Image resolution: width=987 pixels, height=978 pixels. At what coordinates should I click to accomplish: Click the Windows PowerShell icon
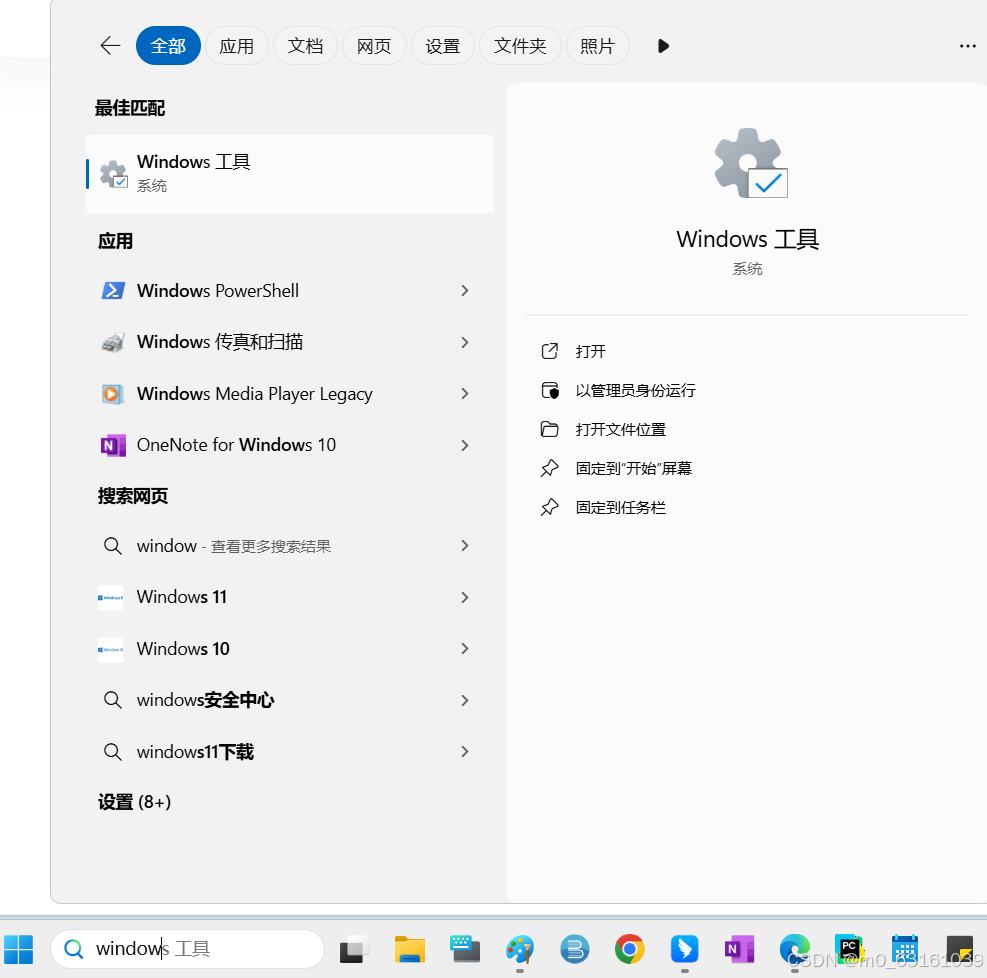point(113,291)
